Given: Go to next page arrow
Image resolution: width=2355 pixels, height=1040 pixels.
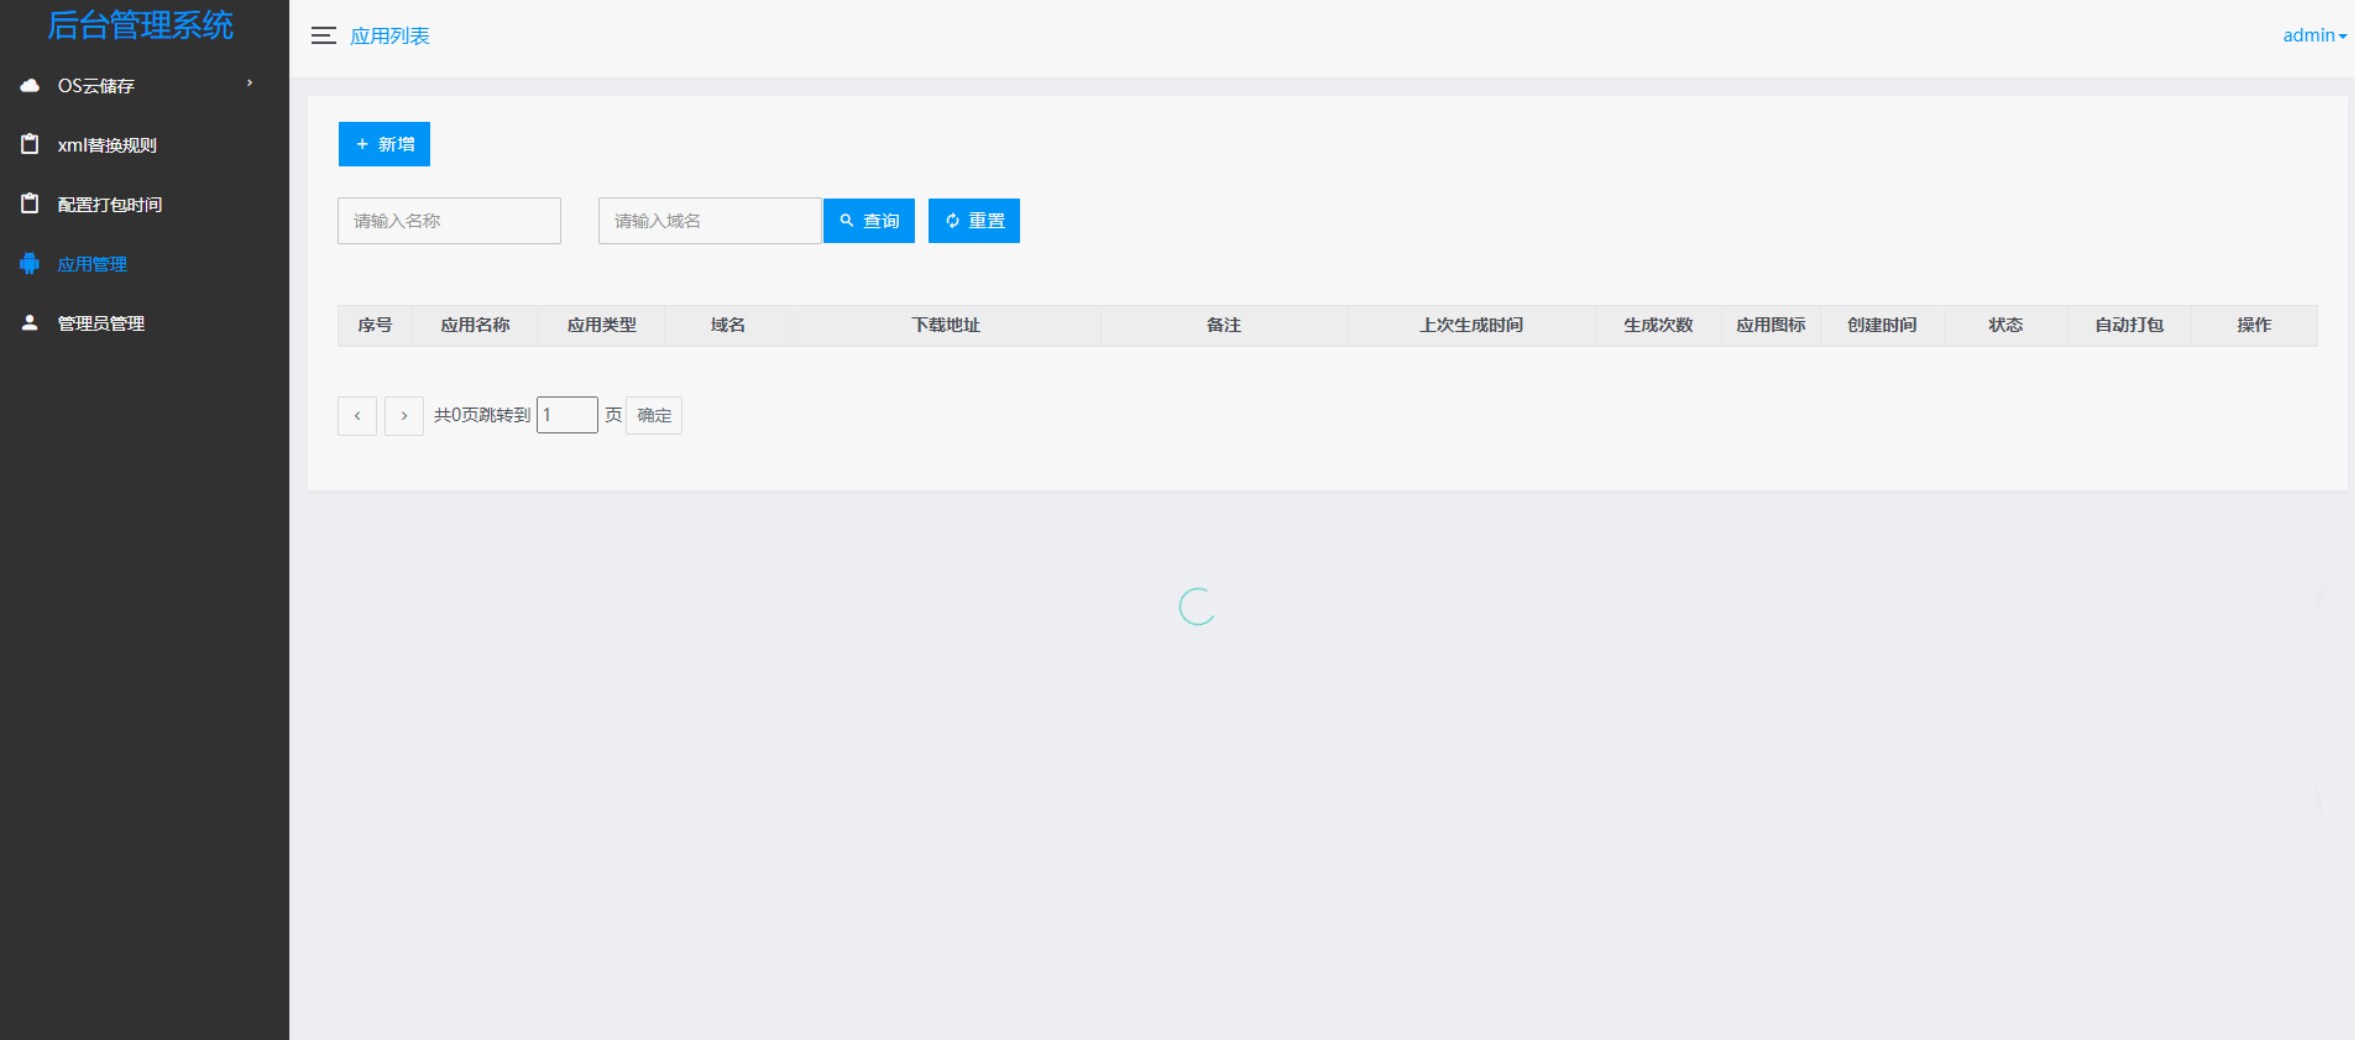Looking at the screenshot, I should [404, 415].
